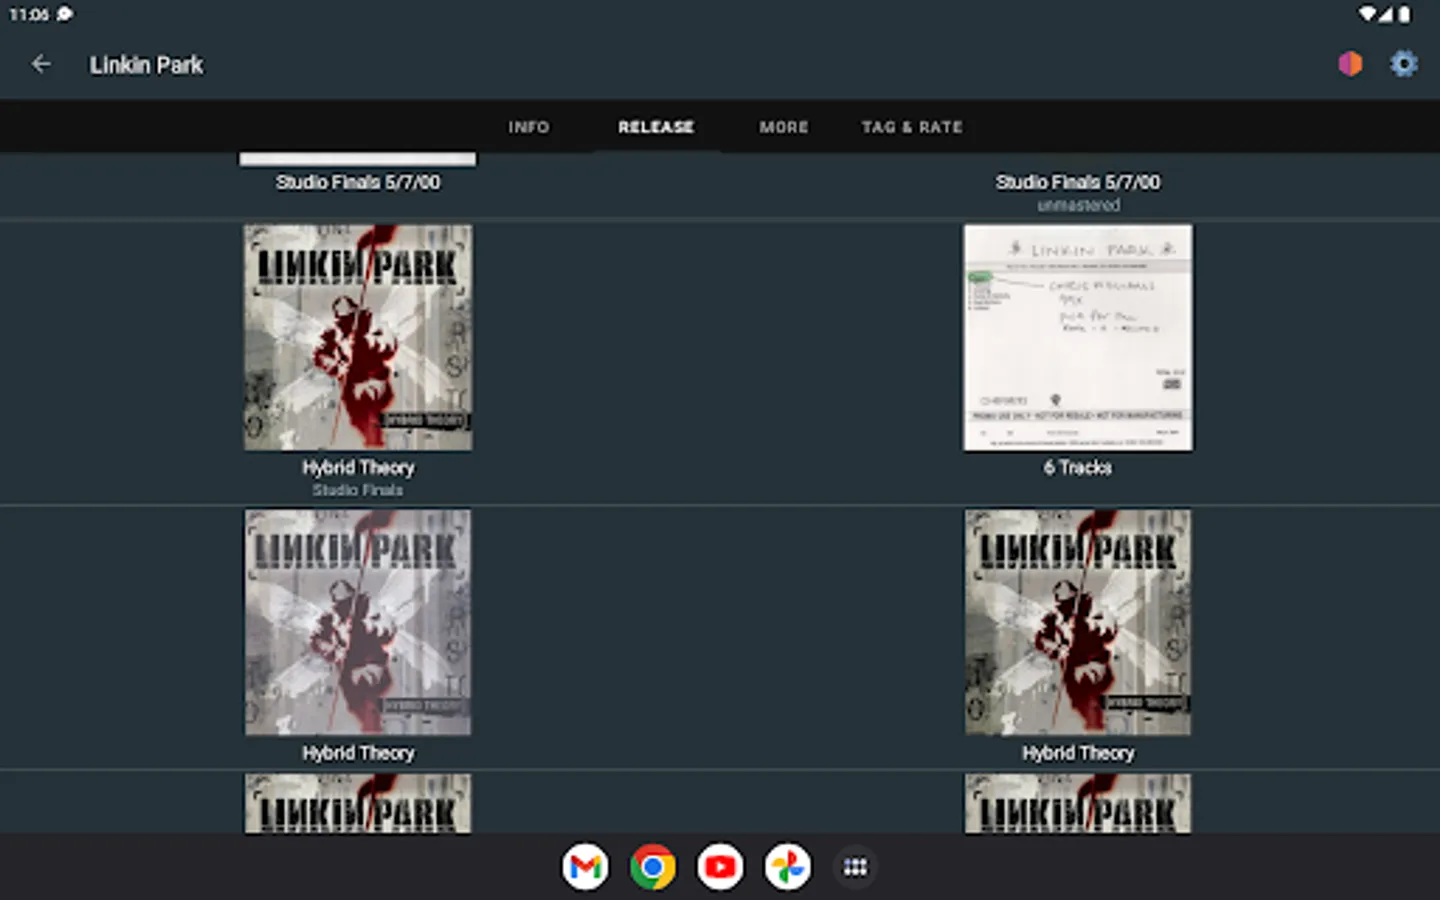1440x900 pixels.
Task: Tap the notification chat icon in status bar
Action: [65, 14]
